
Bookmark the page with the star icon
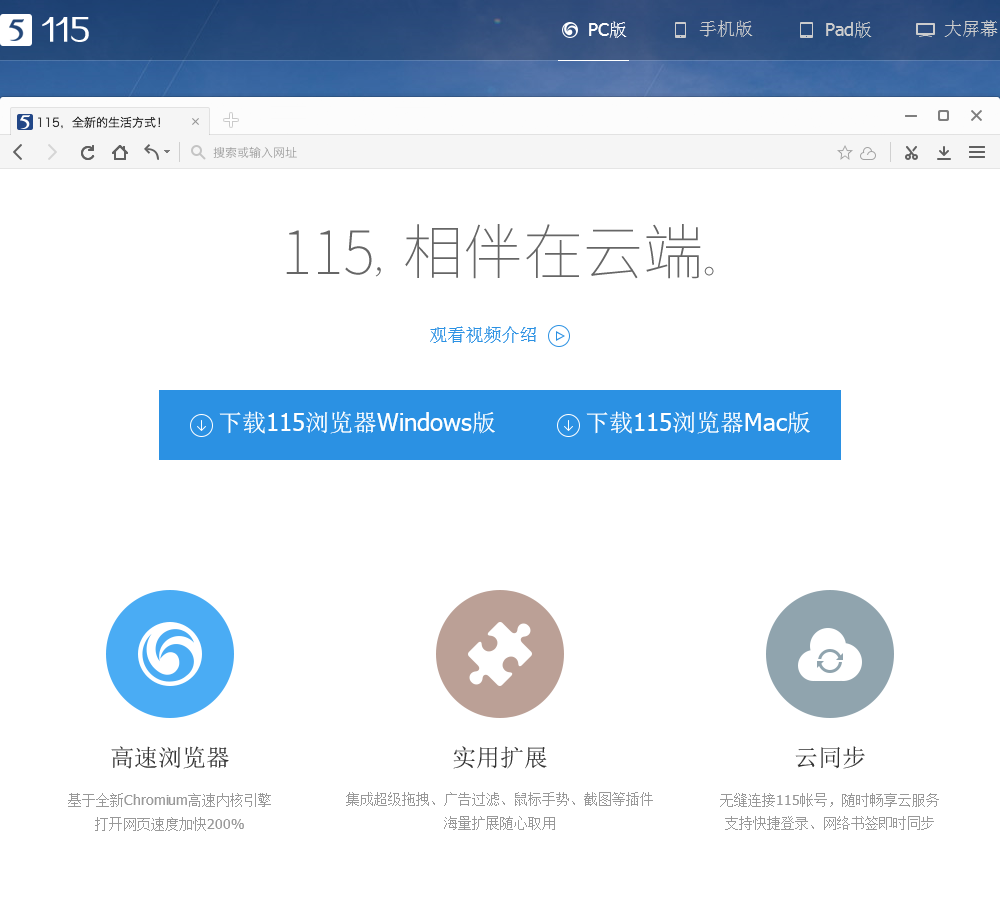pos(844,152)
